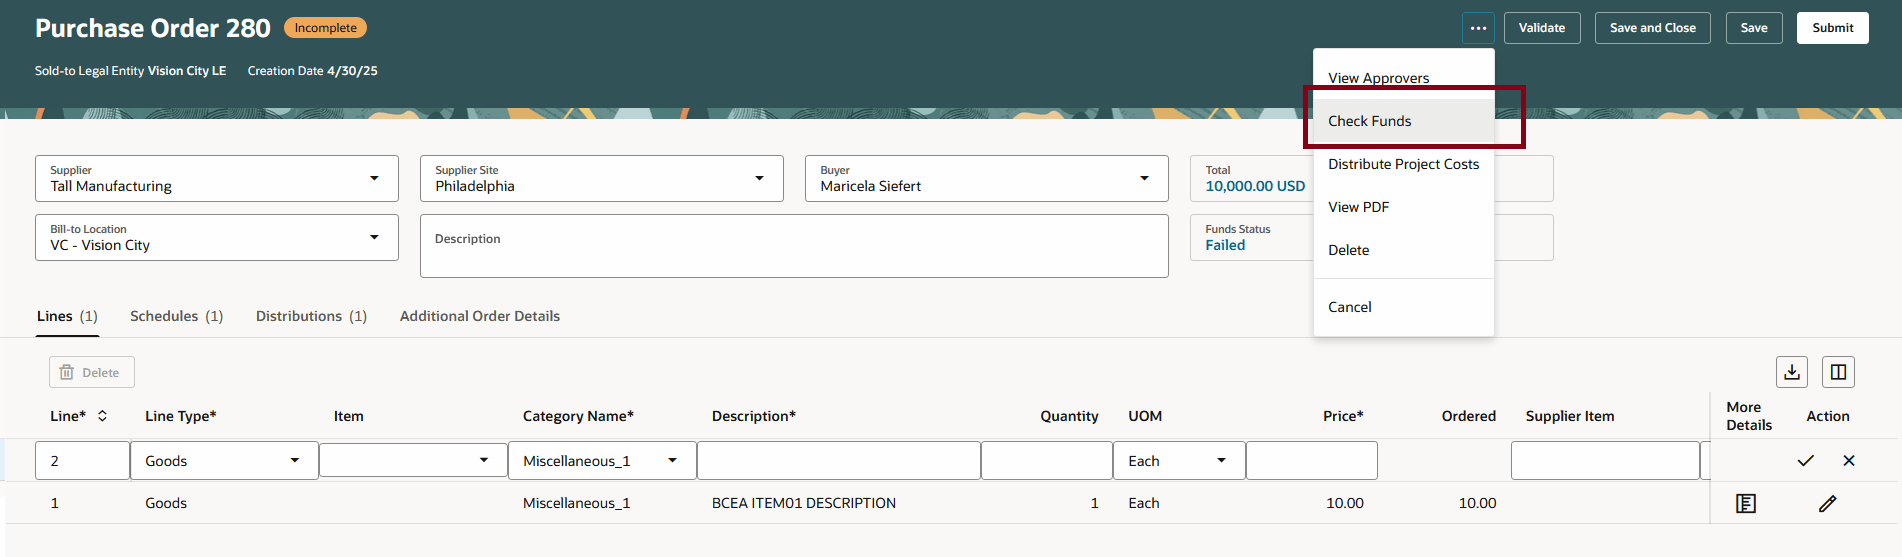Image resolution: width=1902 pixels, height=557 pixels.
Task: Click the line number field containing 2
Action: click(x=82, y=461)
